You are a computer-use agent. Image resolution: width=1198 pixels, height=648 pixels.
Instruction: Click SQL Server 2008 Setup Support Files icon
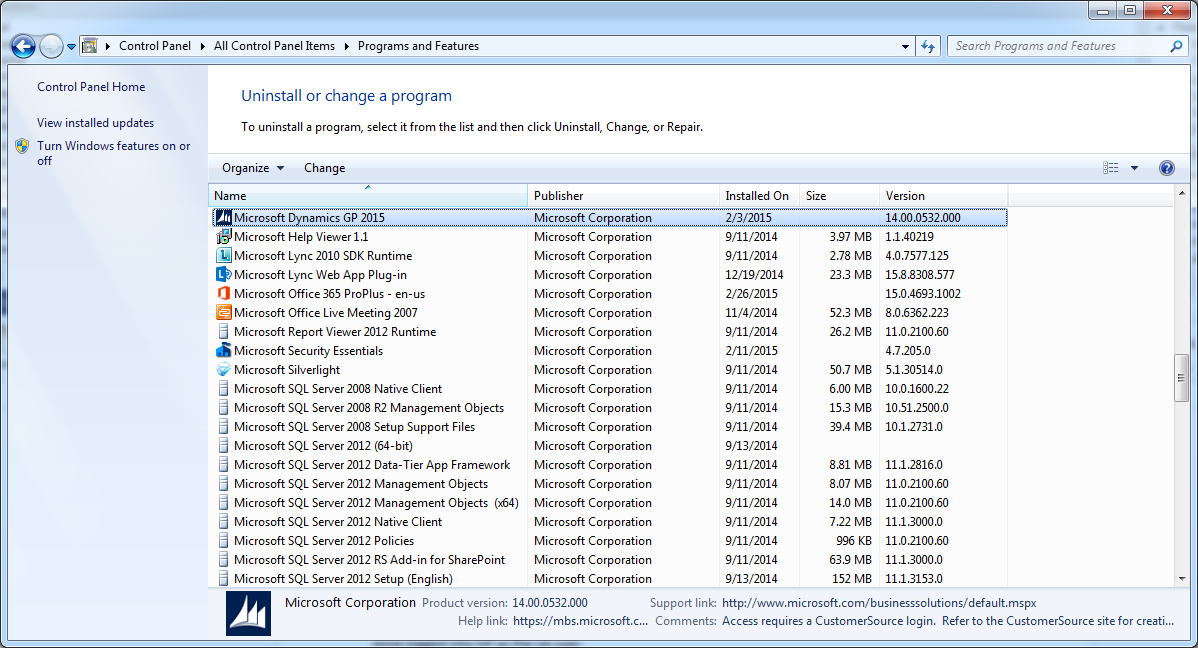223,427
